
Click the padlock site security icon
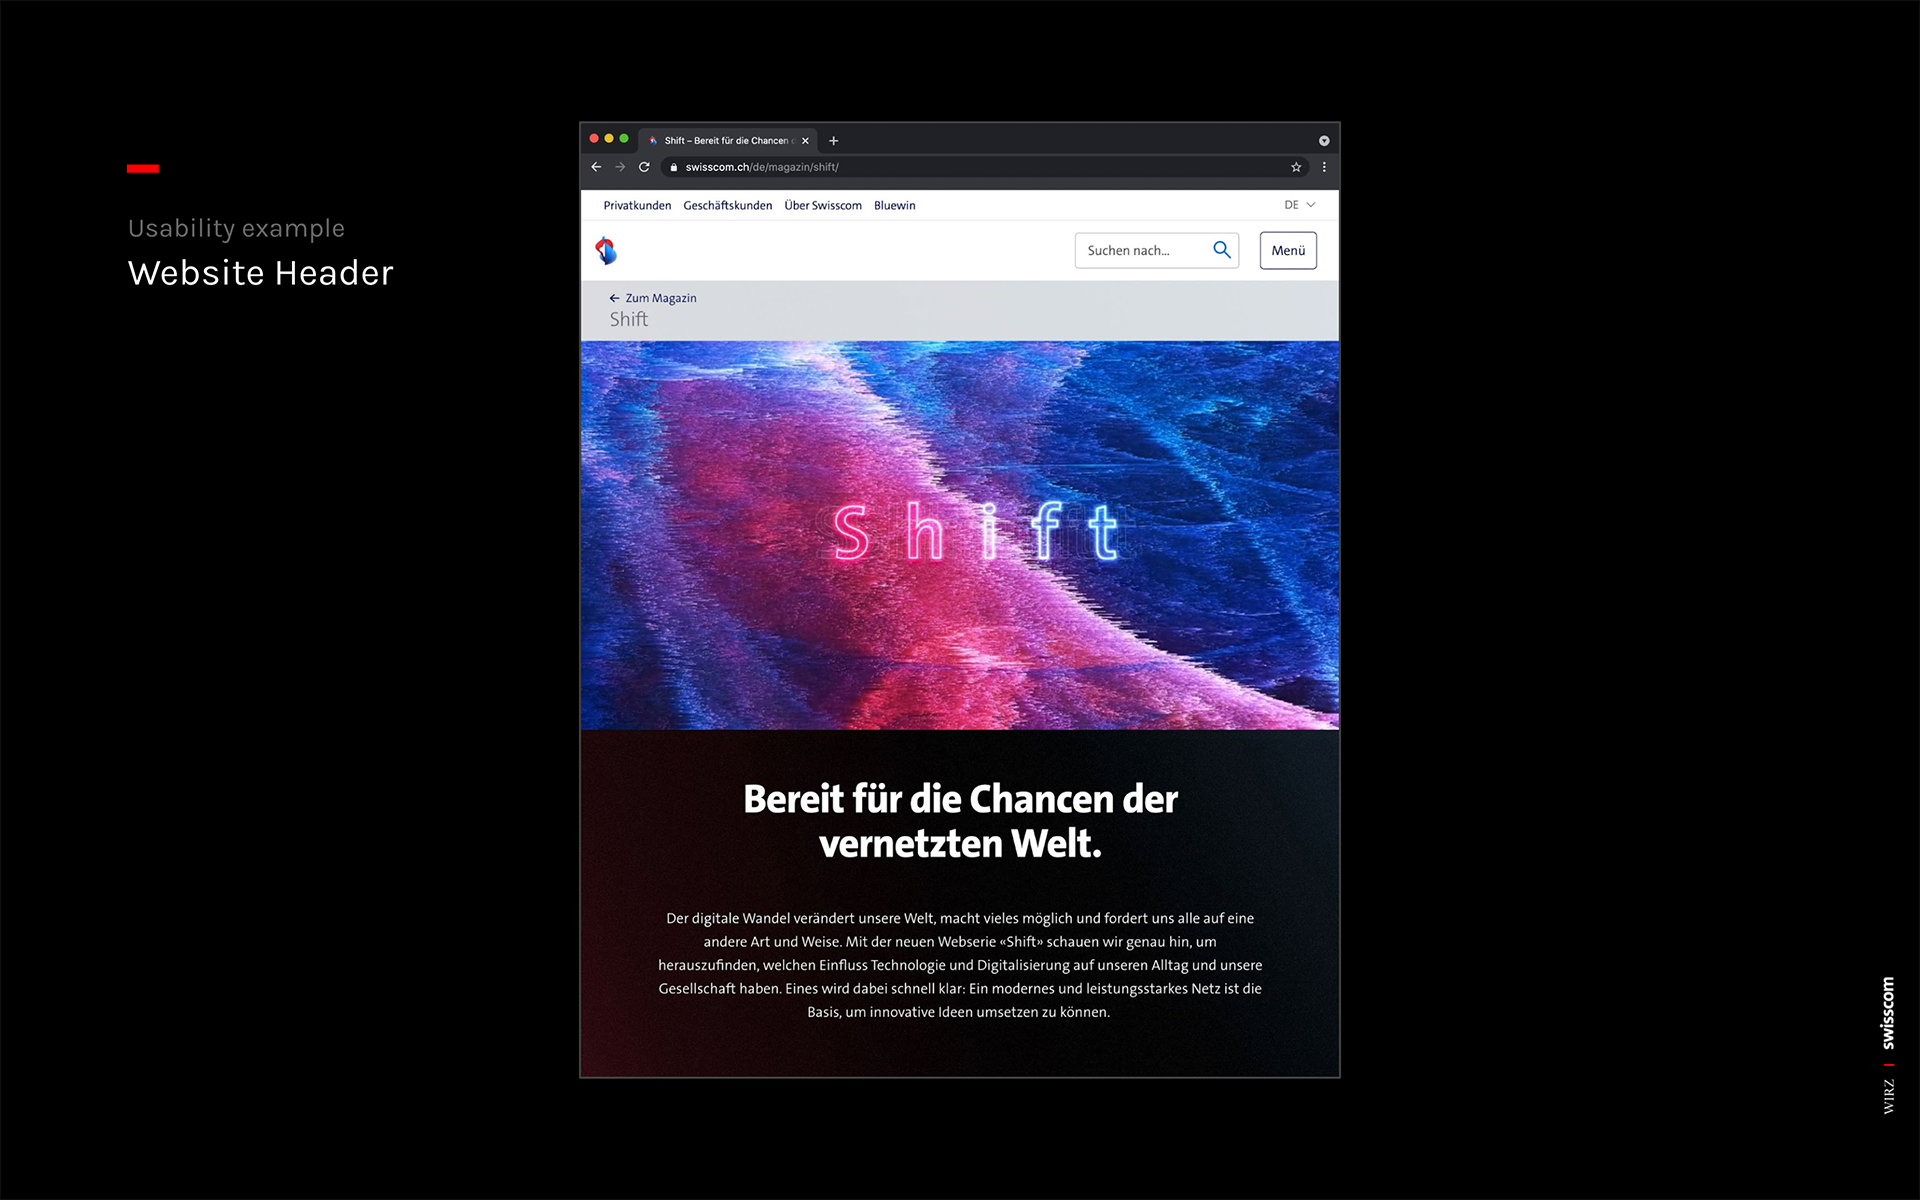674,167
